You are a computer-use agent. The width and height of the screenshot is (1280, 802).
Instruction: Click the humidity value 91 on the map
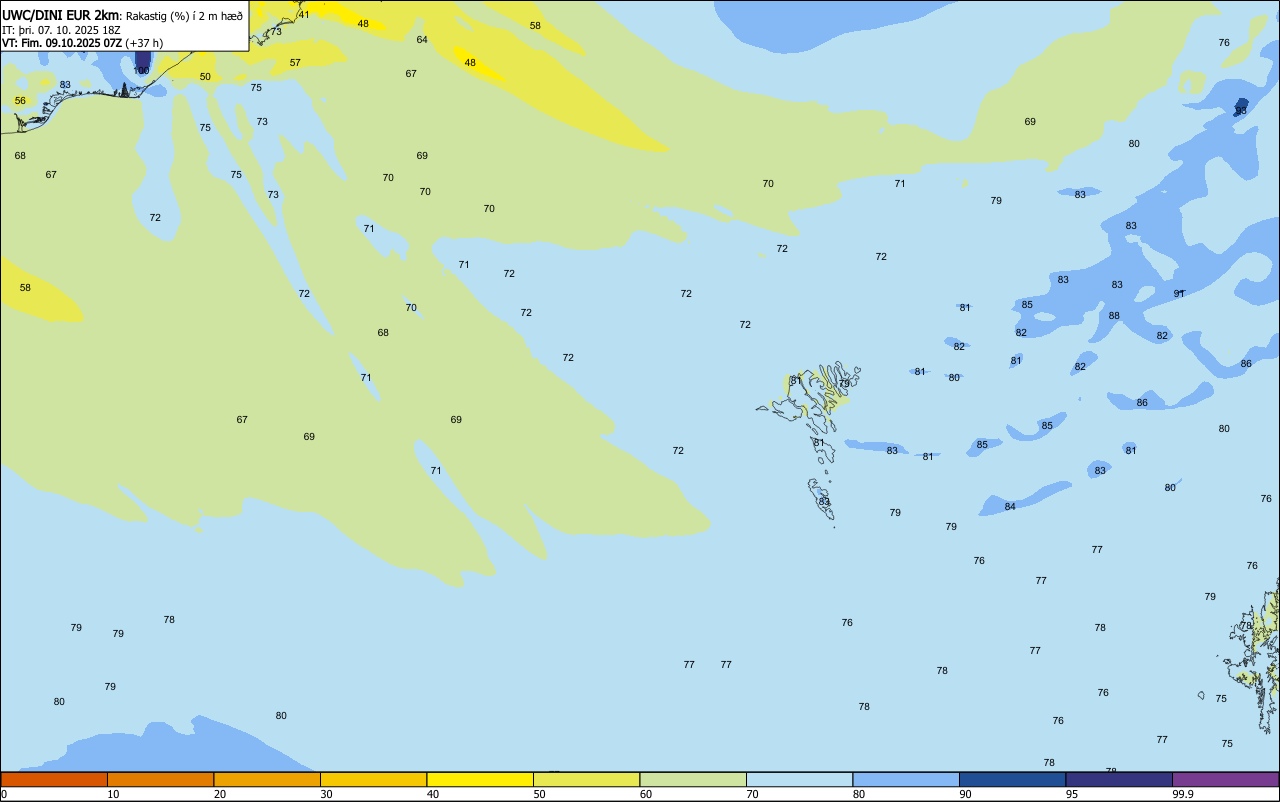coord(1179,294)
